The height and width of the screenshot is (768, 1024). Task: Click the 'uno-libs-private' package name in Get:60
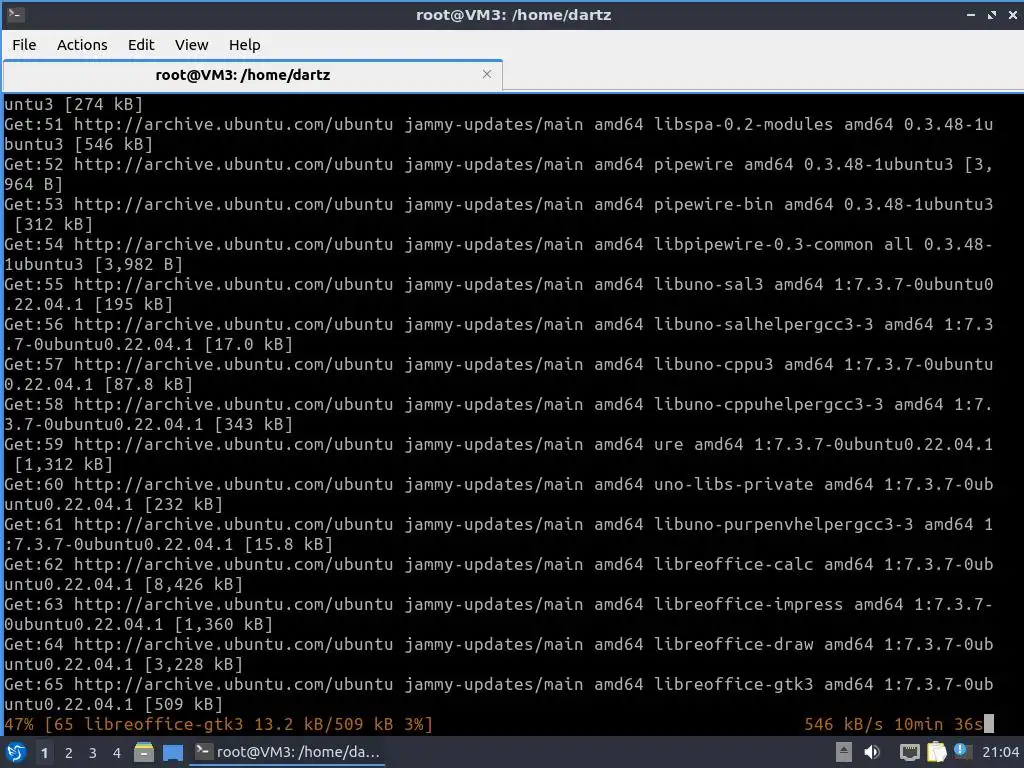tap(734, 484)
